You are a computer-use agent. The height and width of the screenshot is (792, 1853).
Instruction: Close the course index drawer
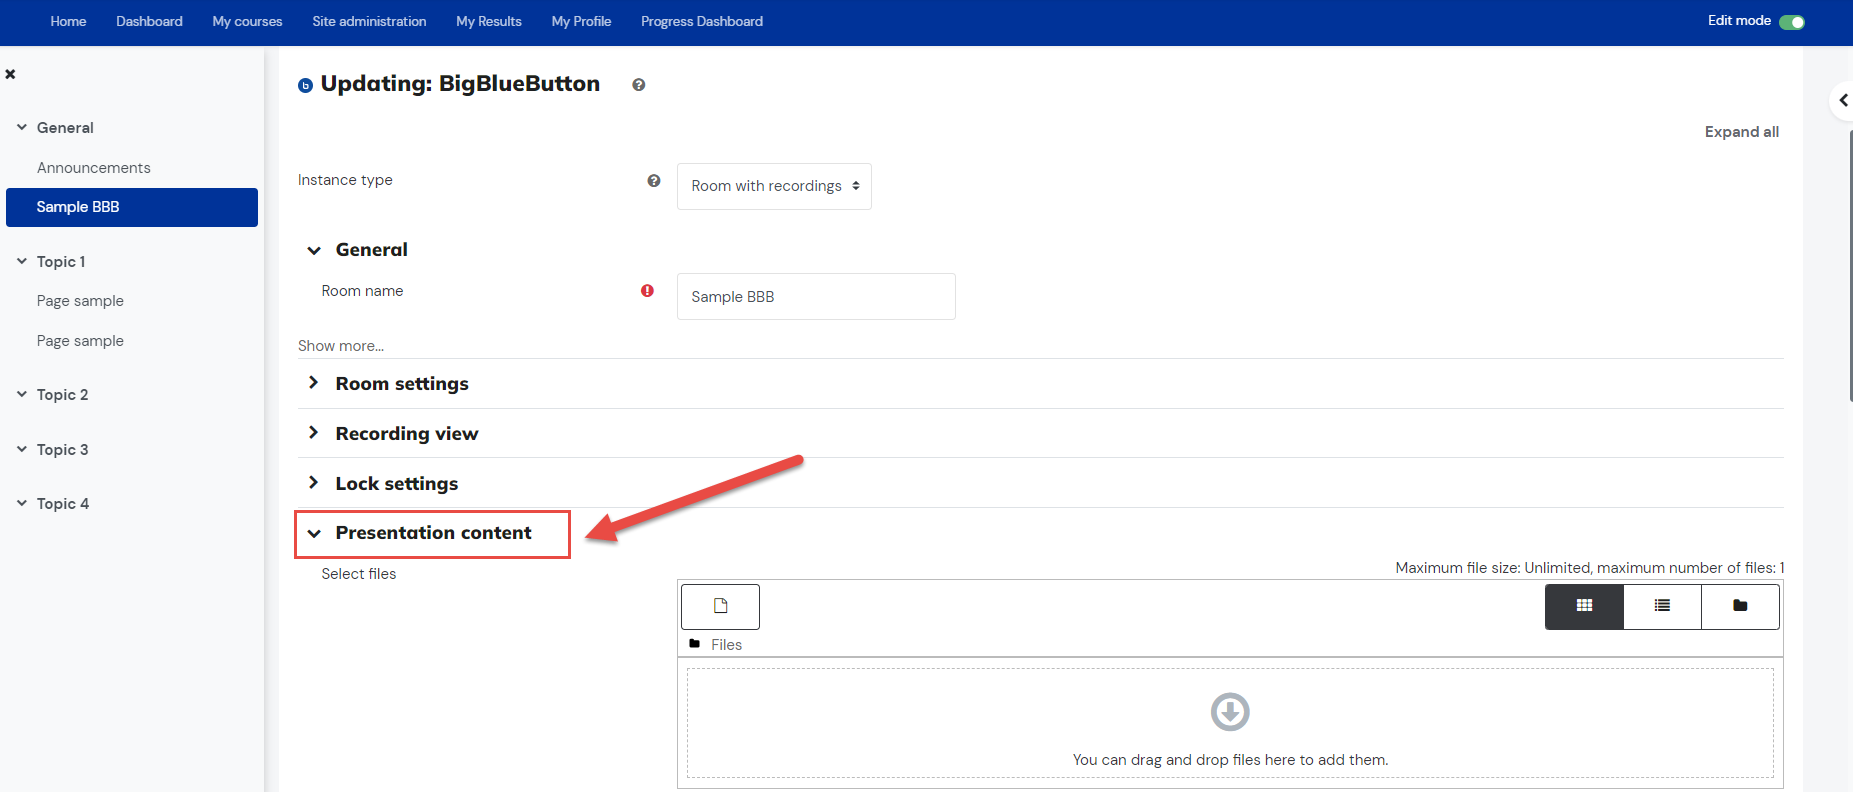click(x=10, y=74)
